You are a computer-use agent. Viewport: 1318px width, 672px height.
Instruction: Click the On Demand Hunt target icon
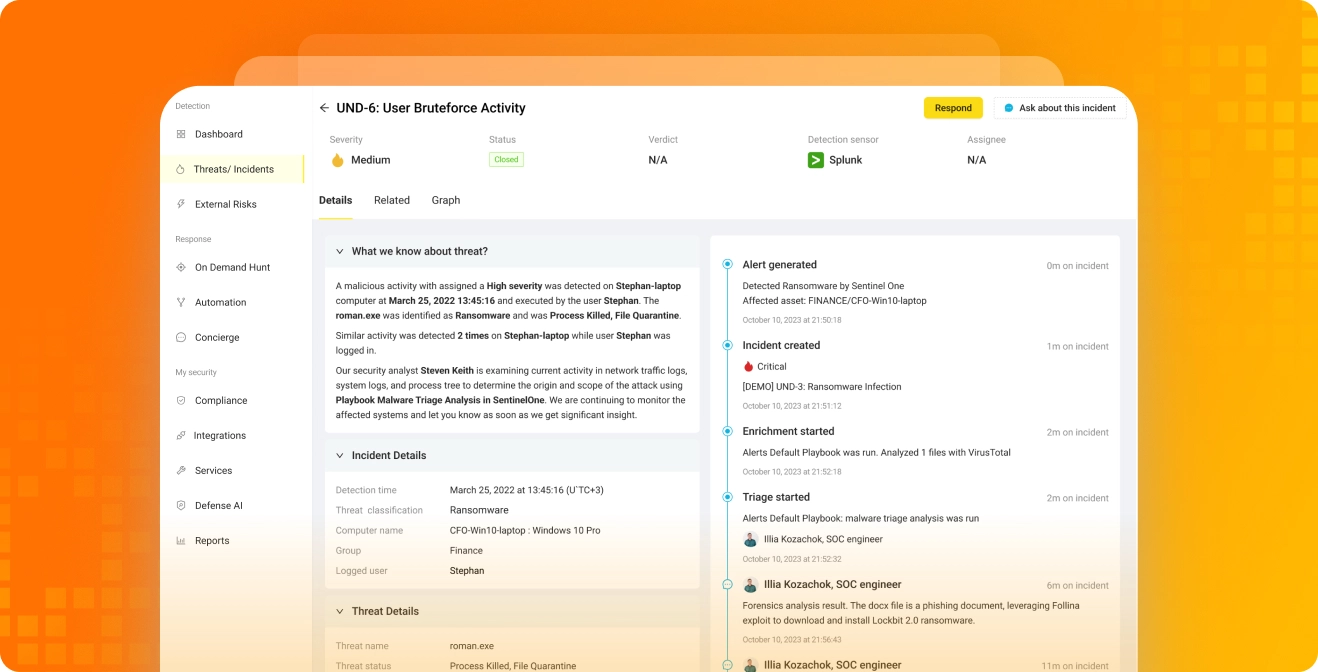(x=181, y=267)
